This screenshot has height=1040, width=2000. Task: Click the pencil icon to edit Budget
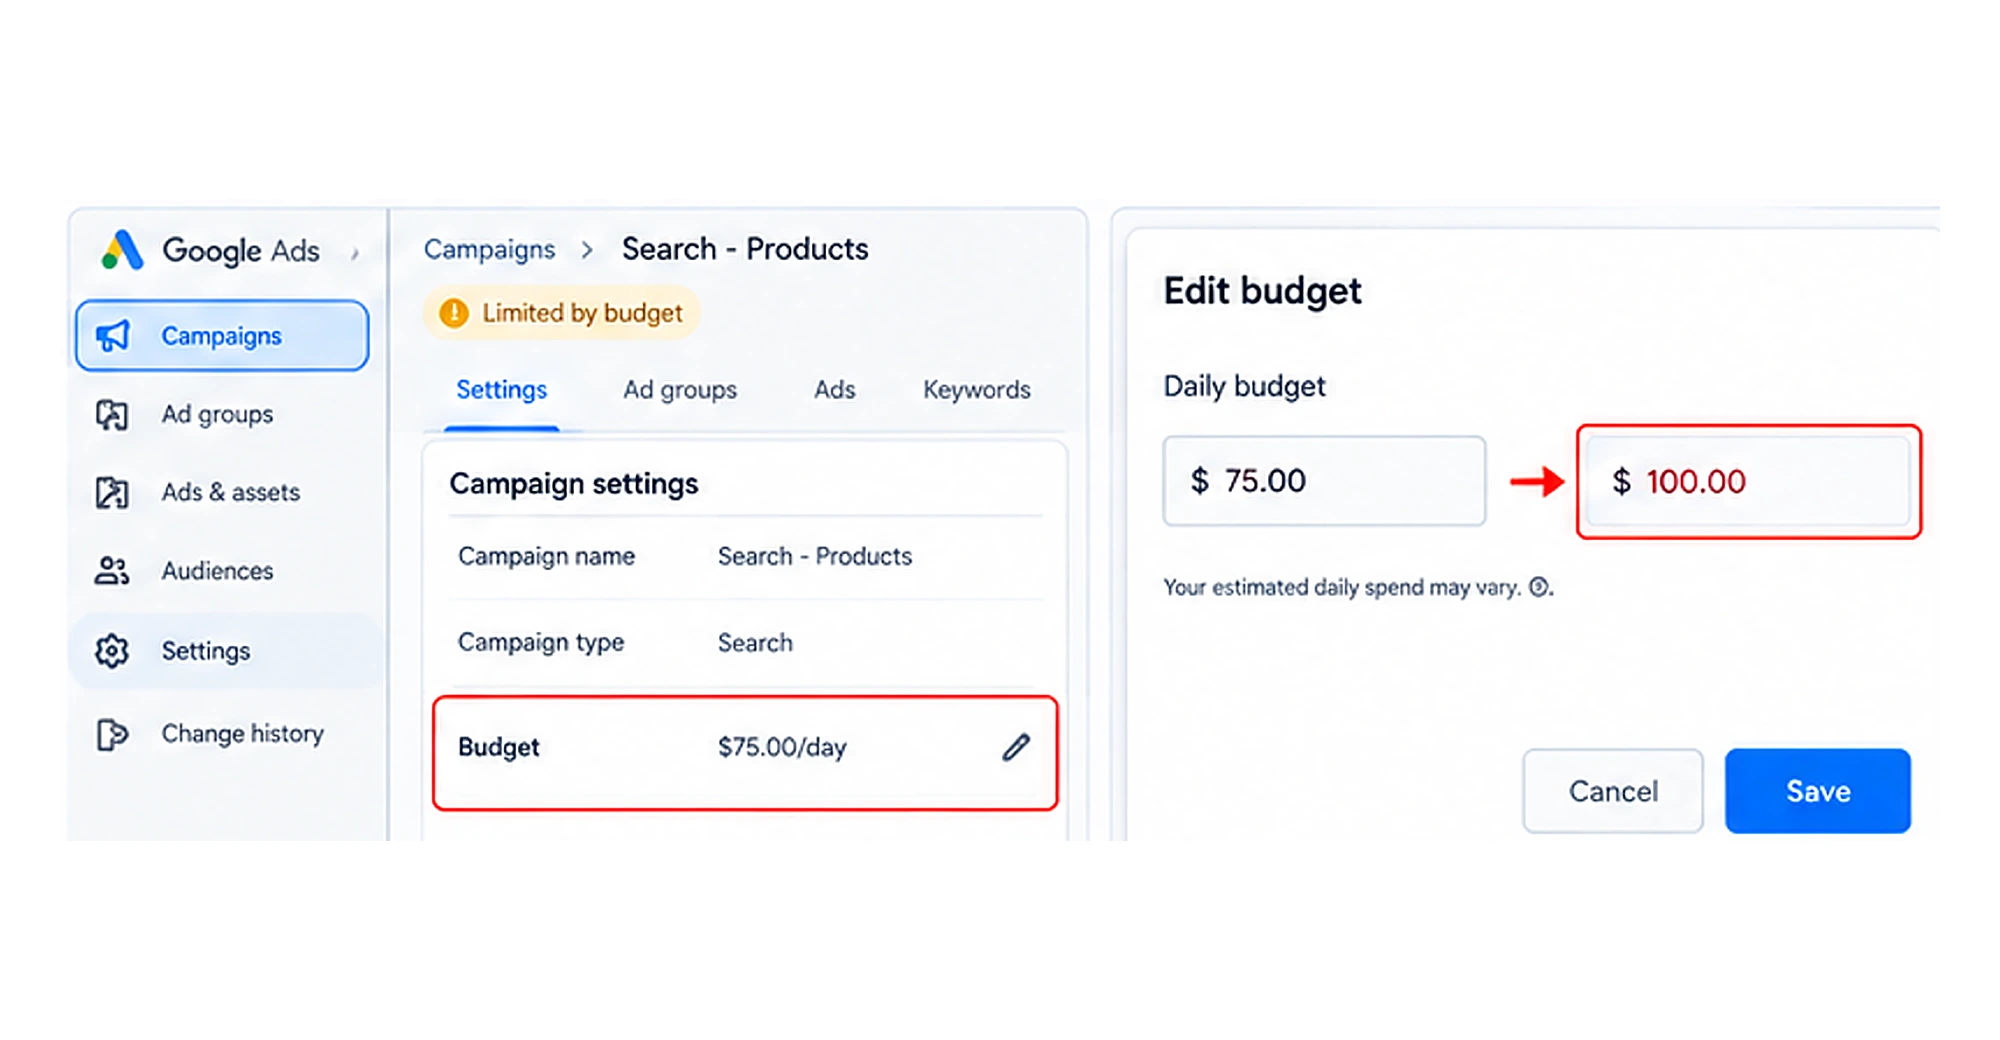click(1016, 747)
